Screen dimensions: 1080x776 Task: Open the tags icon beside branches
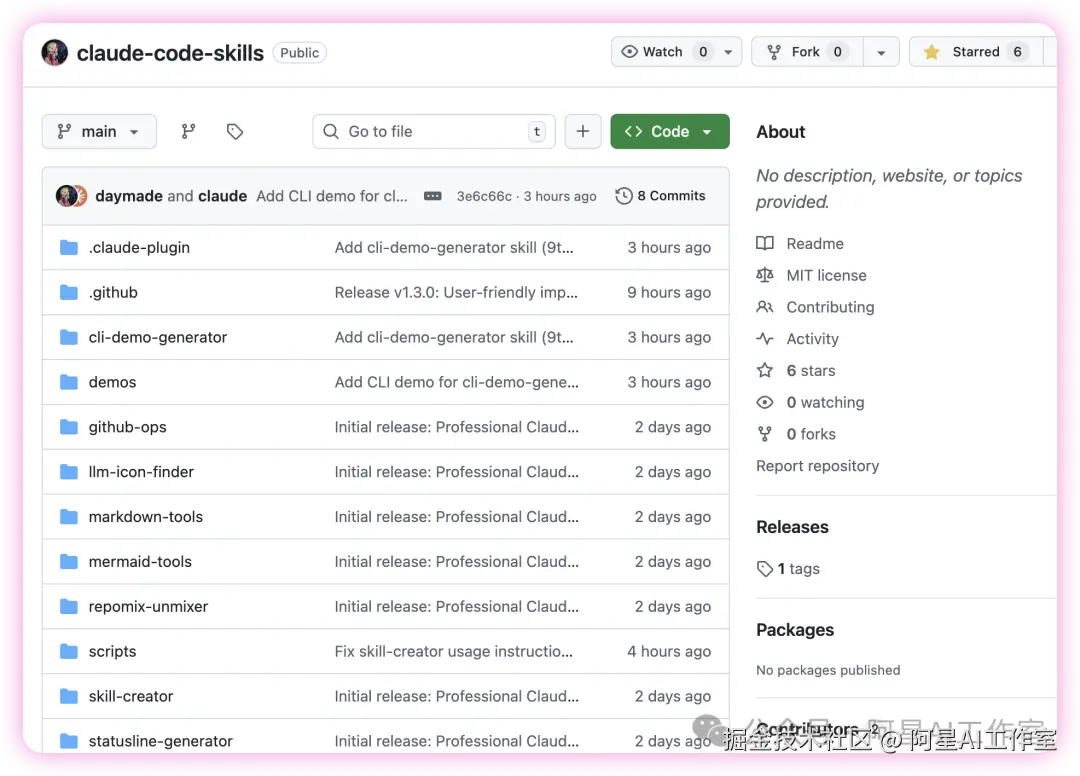click(235, 132)
